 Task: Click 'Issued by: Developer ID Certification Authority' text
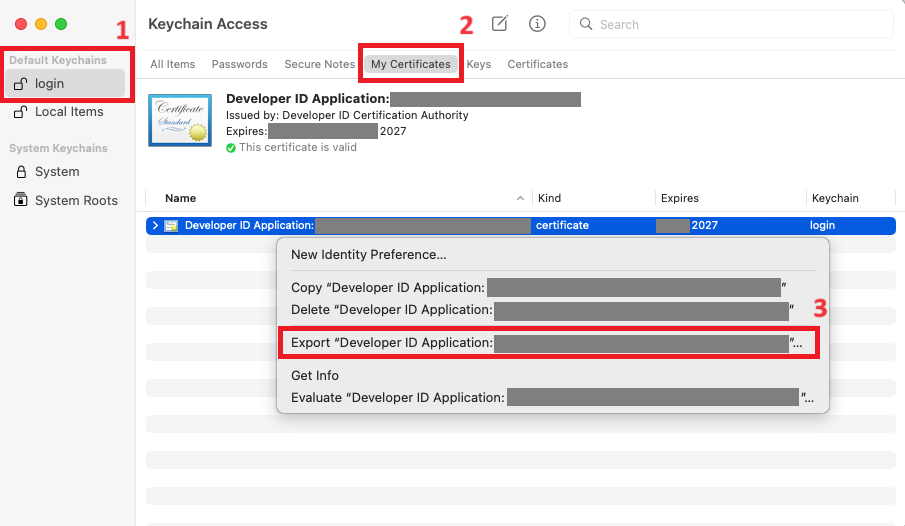347,115
